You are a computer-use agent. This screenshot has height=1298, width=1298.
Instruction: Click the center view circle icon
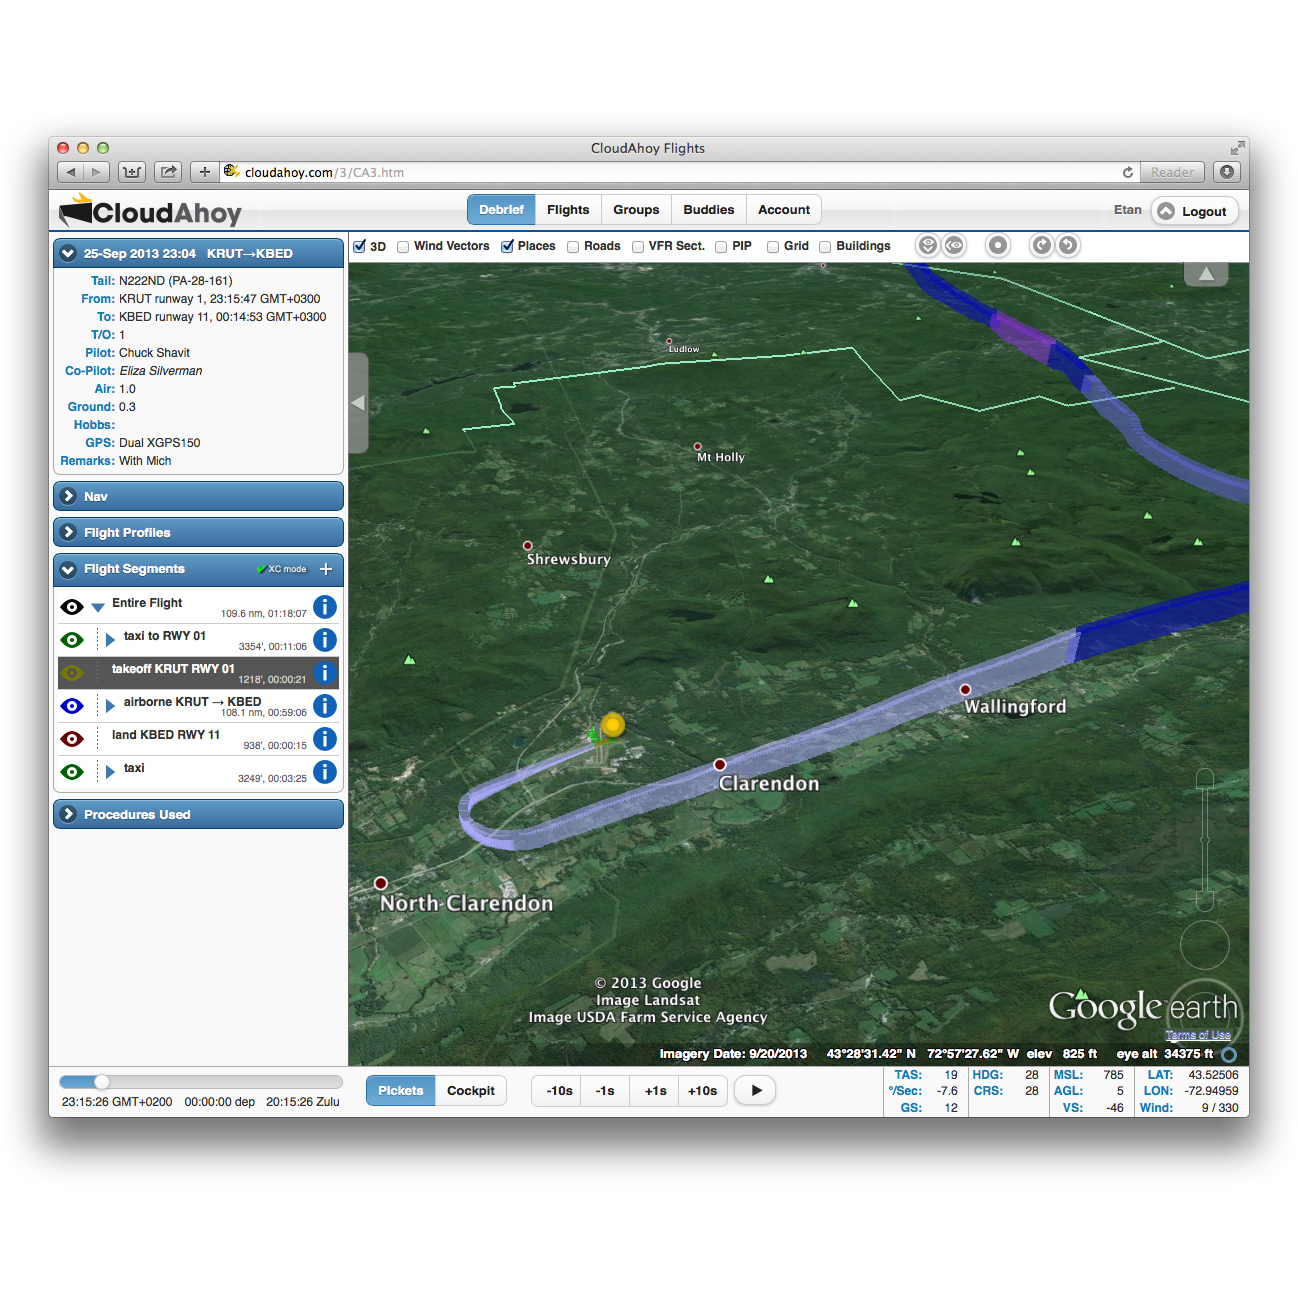998,246
